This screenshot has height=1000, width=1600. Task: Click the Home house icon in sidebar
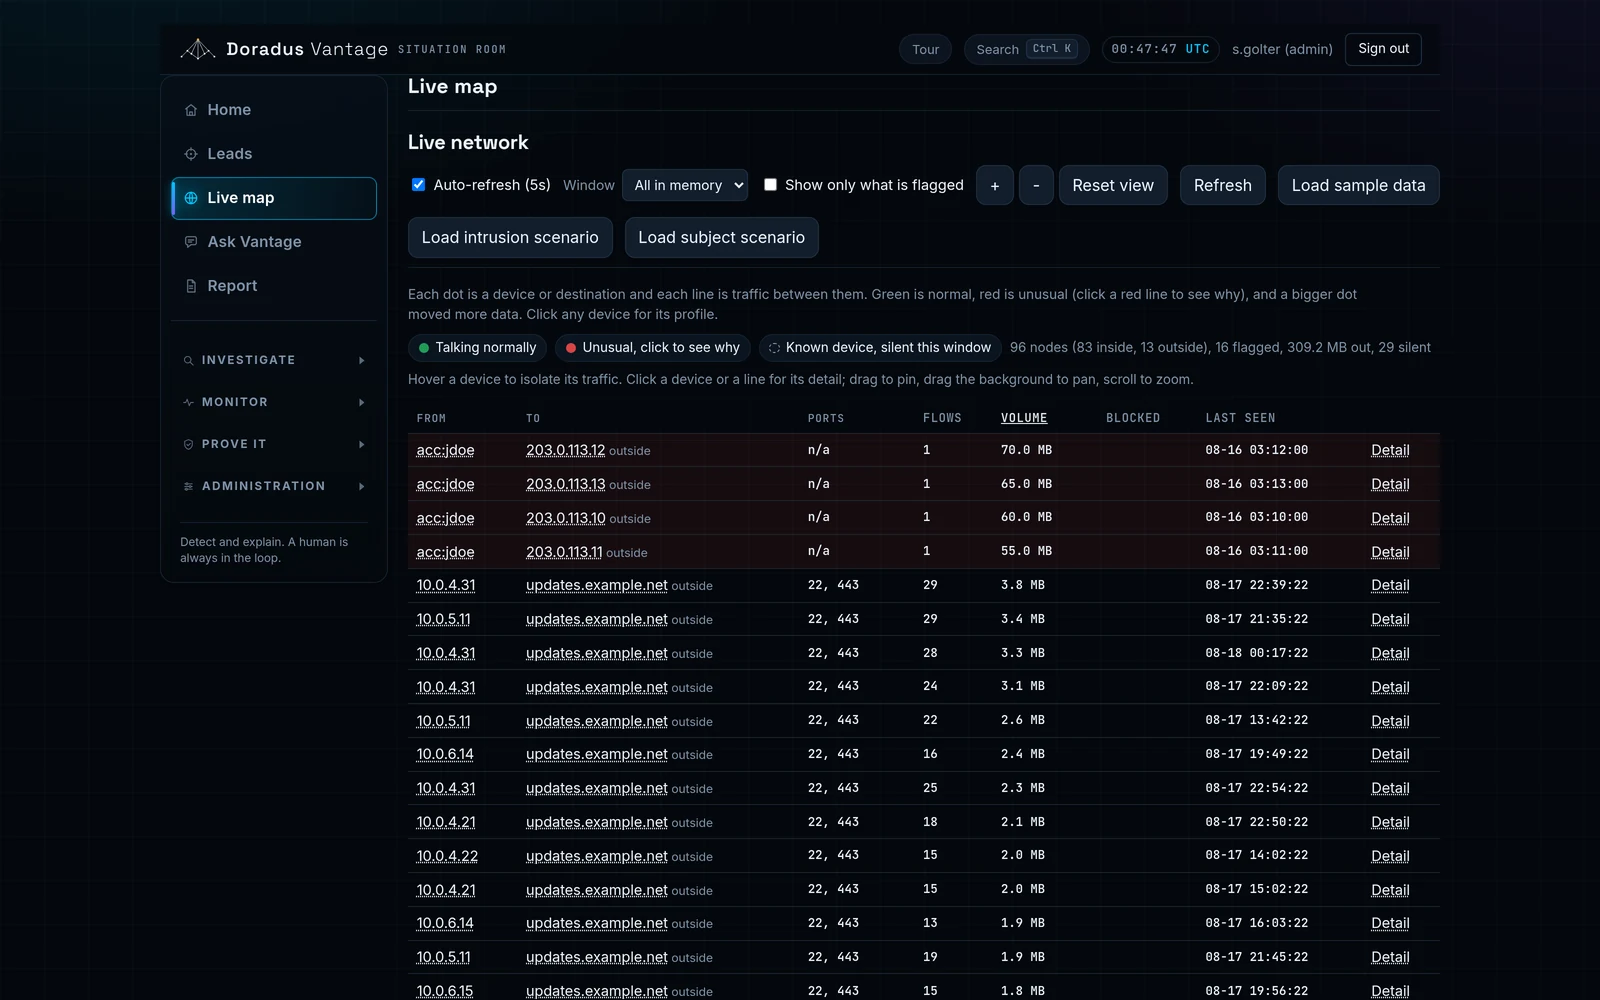tap(191, 110)
